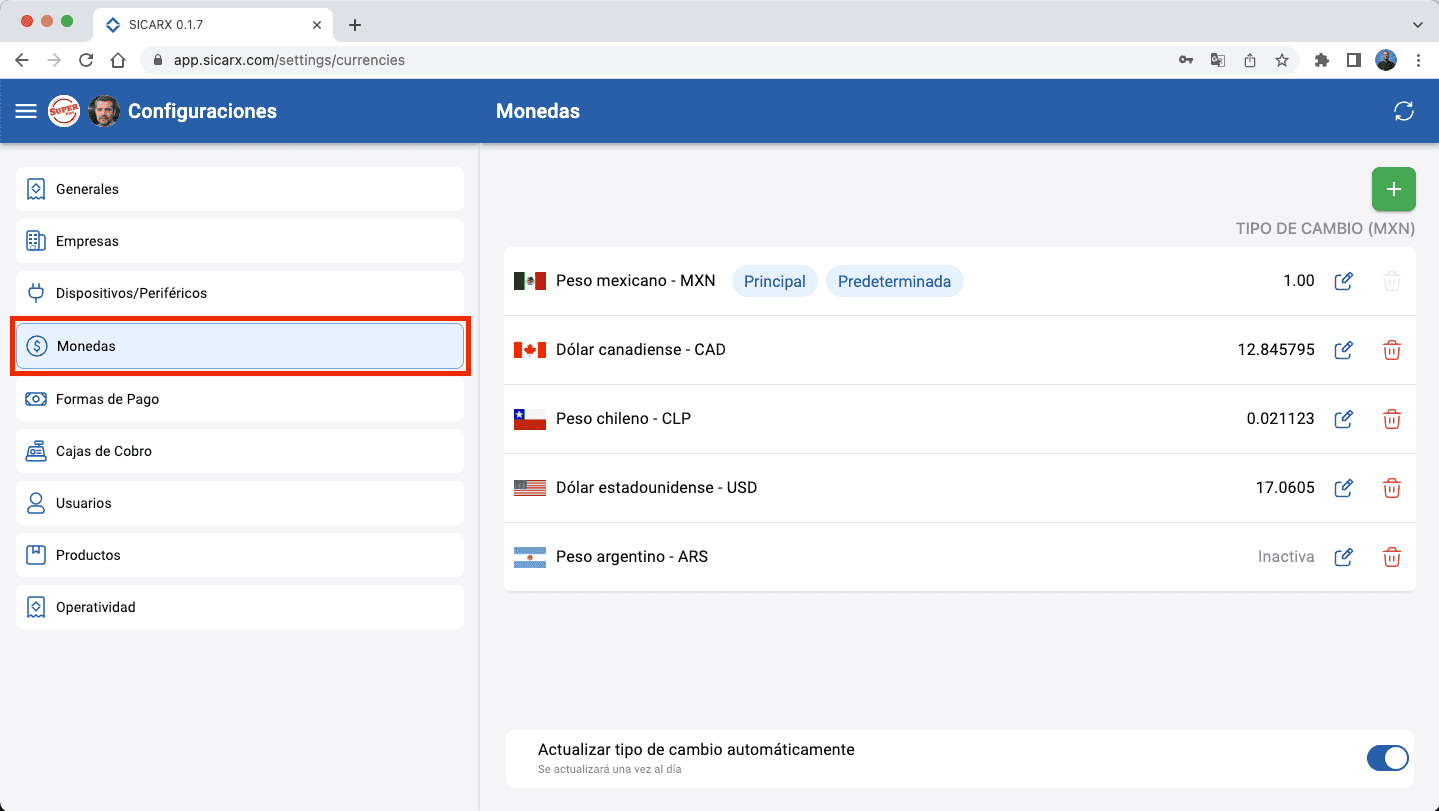This screenshot has height=811, width=1439.
Task: Edit the Peso mexicano currency
Action: tap(1344, 281)
